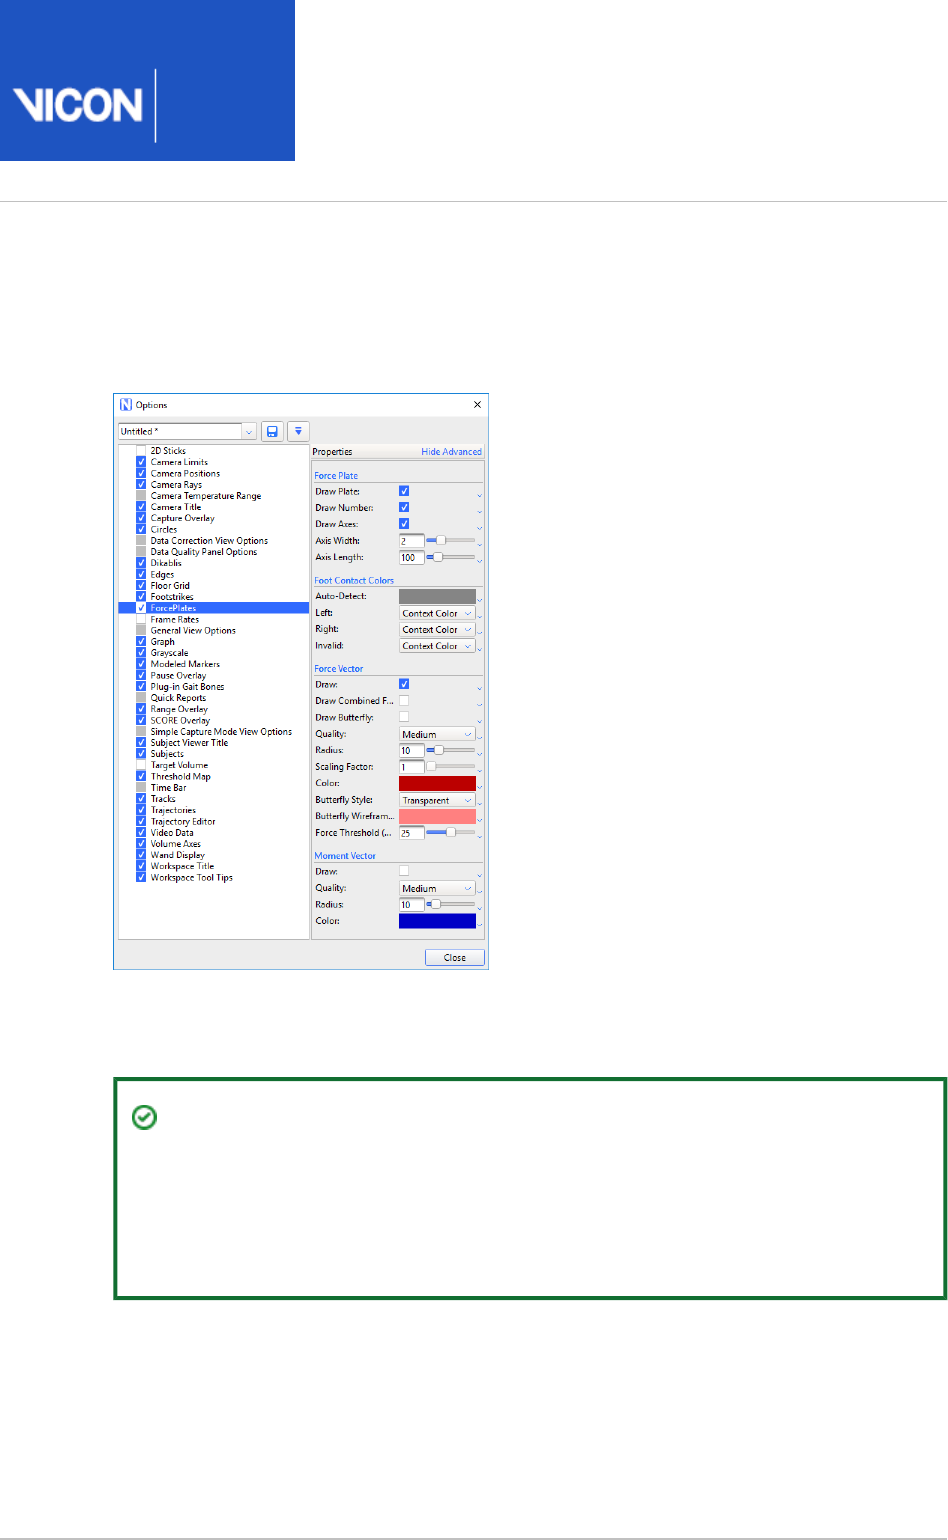
Task: Select Workspace Tool Tips item
Action: 192,878
